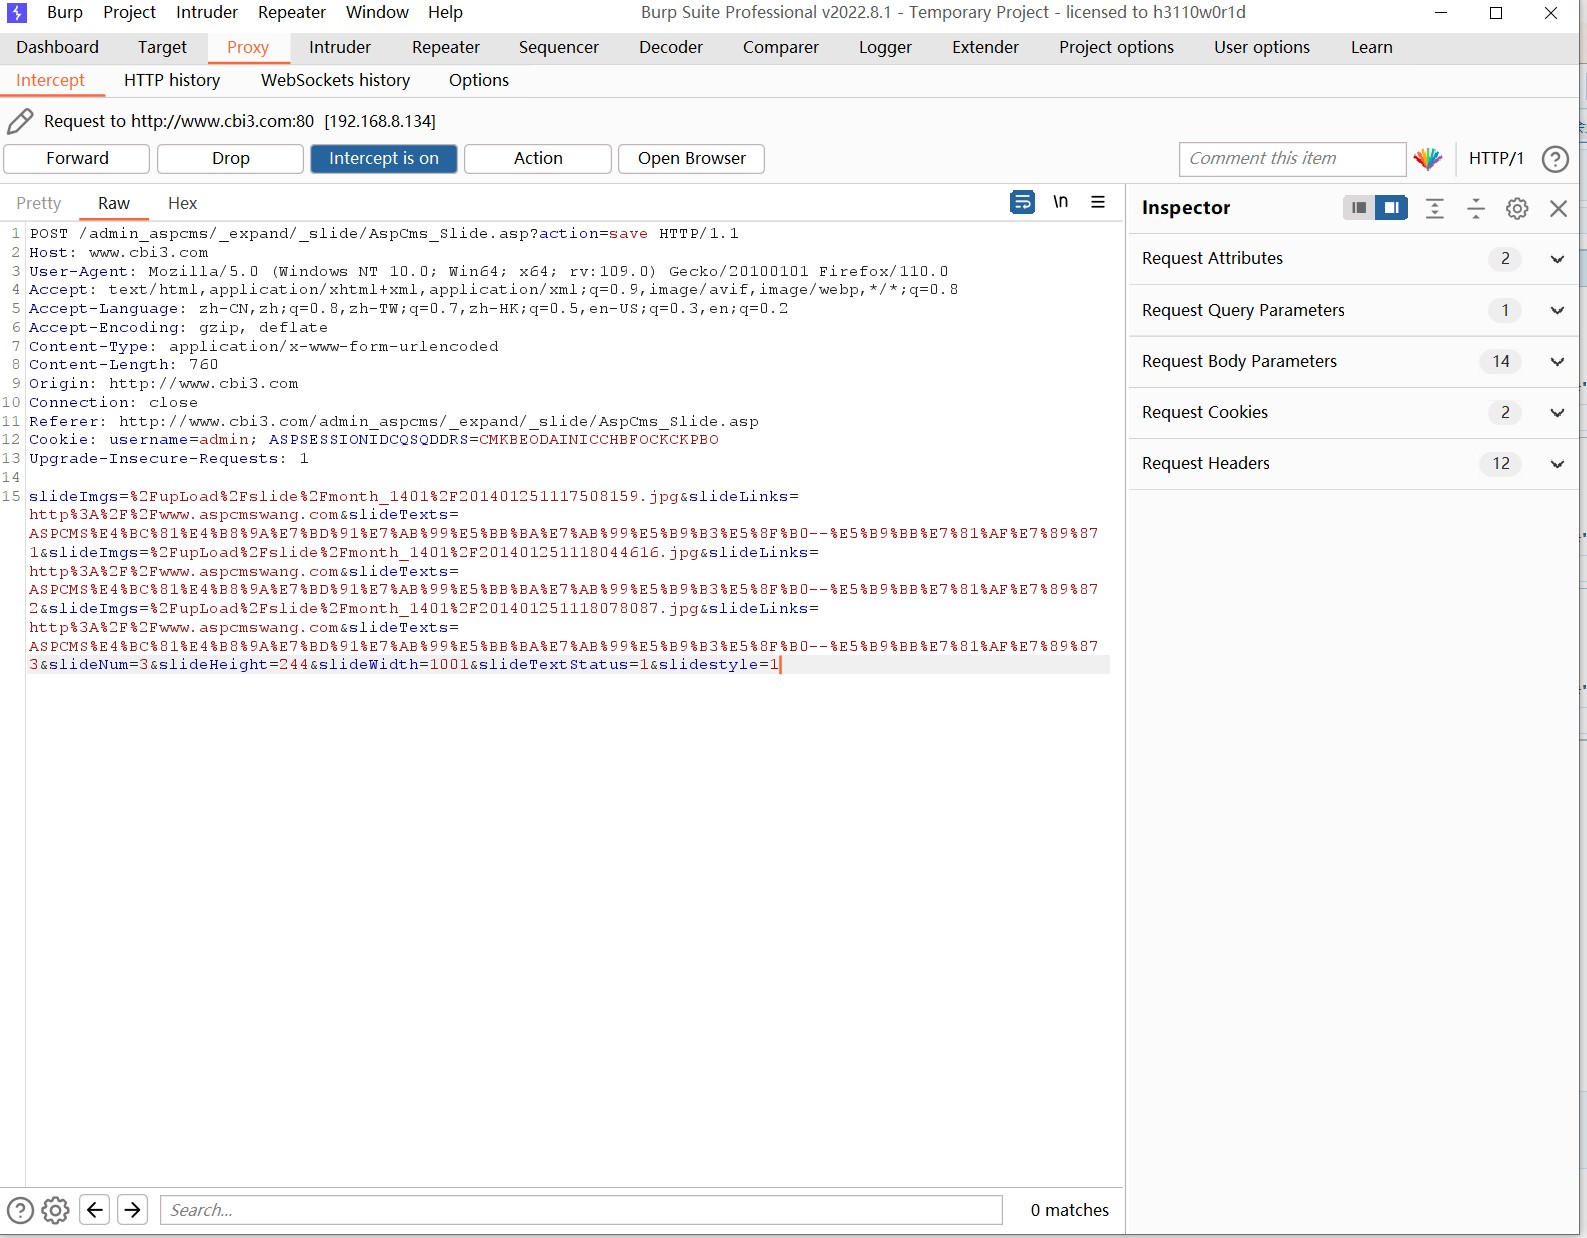
Task: Click the POST request line
Action: click(x=384, y=234)
